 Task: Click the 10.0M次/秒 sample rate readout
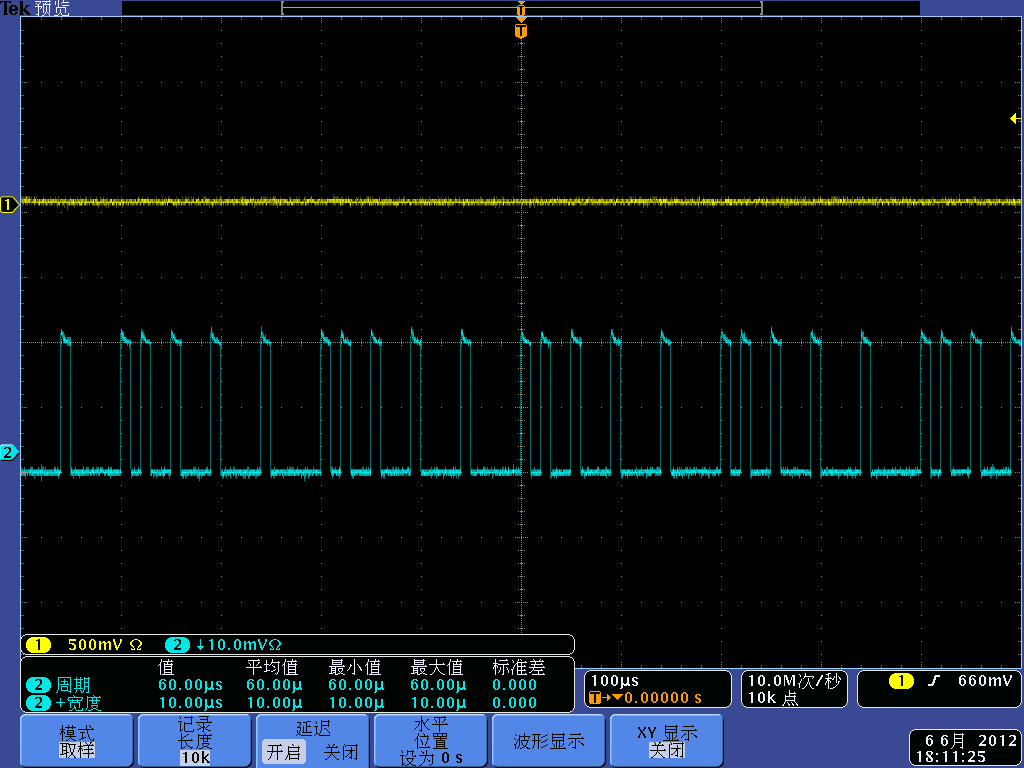click(x=792, y=681)
